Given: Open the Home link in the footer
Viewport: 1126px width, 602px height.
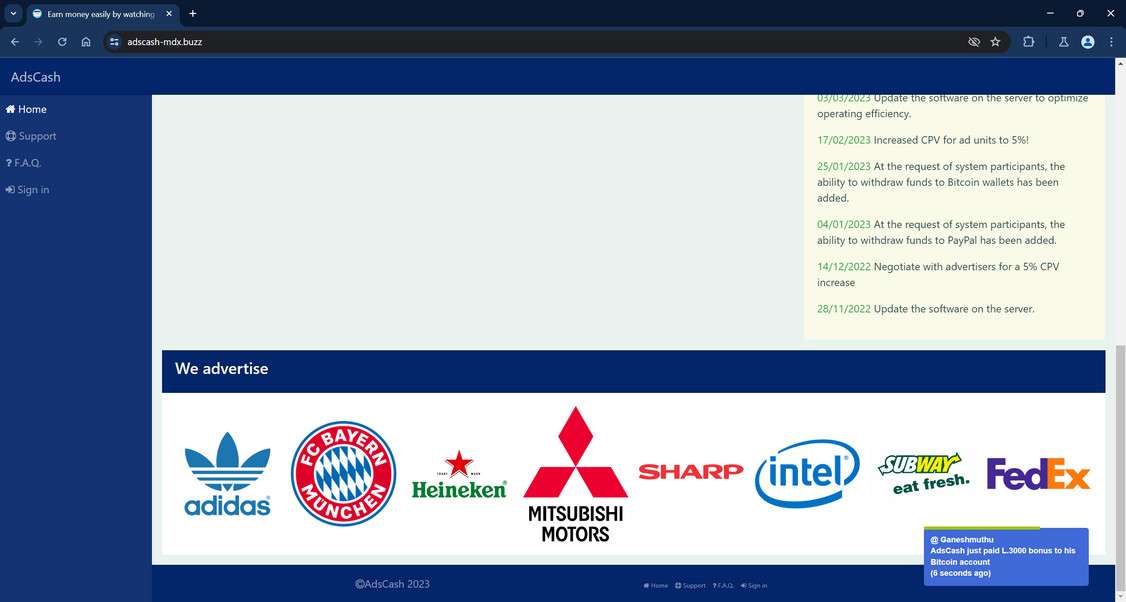Looking at the screenshot, I should click(x=656, y=585).
